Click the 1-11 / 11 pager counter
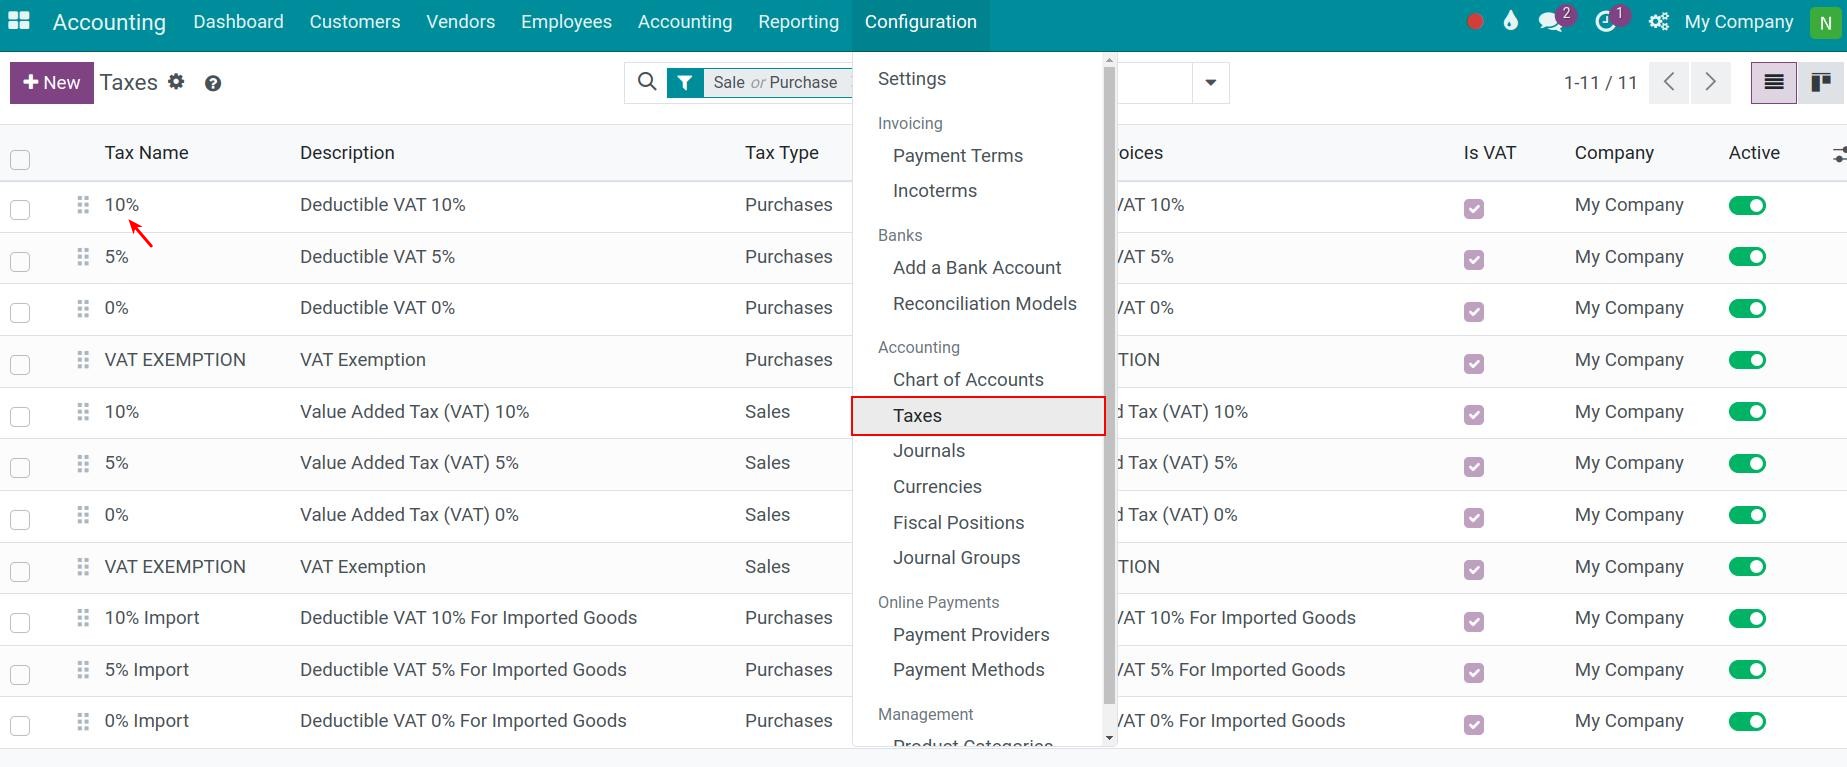 pos(1600,83)
